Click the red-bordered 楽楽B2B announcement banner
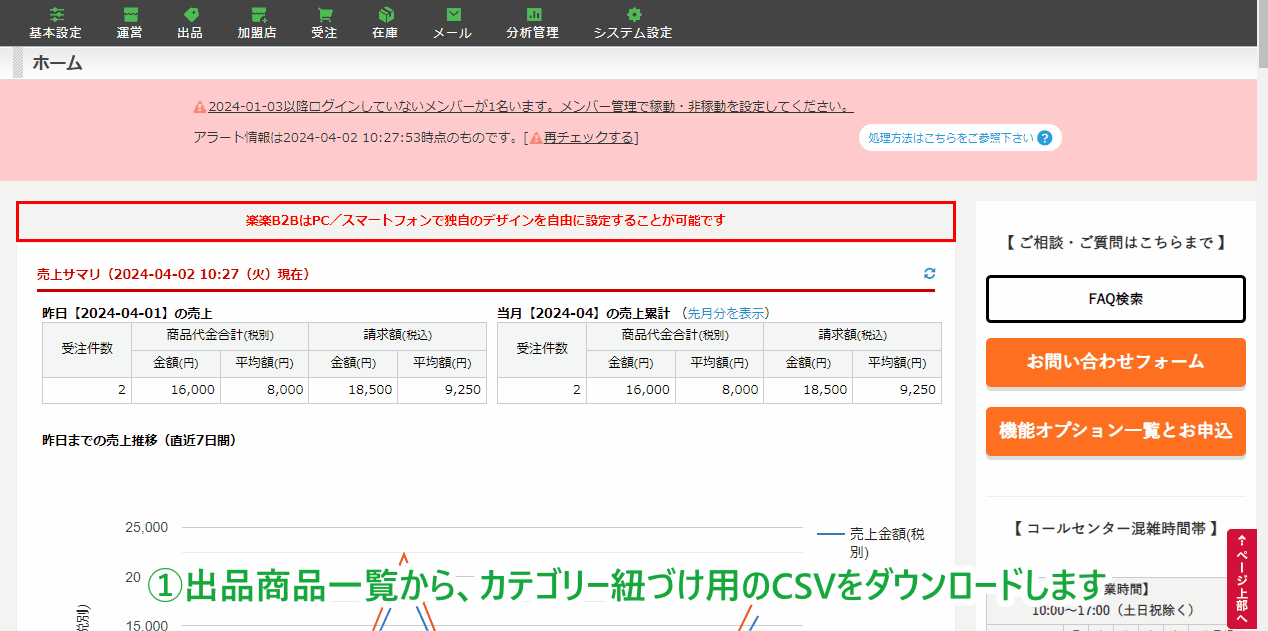This screenshot has width=1268, height=631. click(485, 221)
